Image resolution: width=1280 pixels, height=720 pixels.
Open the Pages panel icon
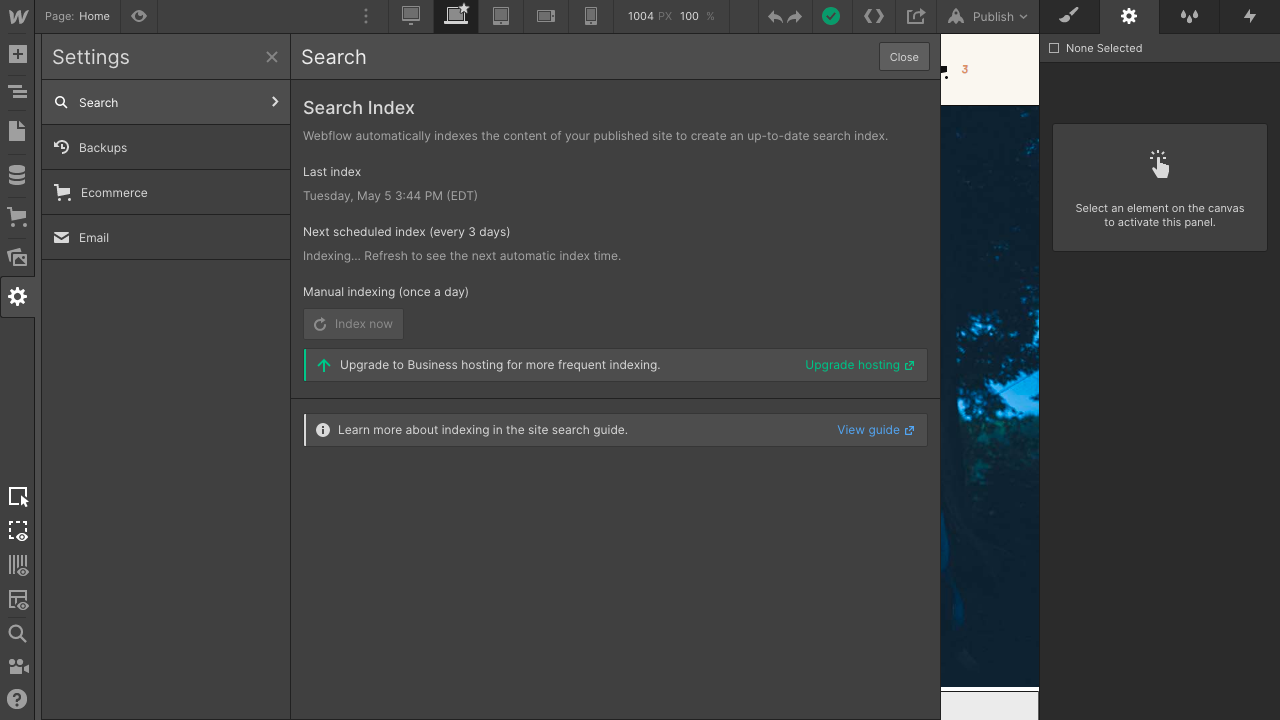[x=17, y=132]
